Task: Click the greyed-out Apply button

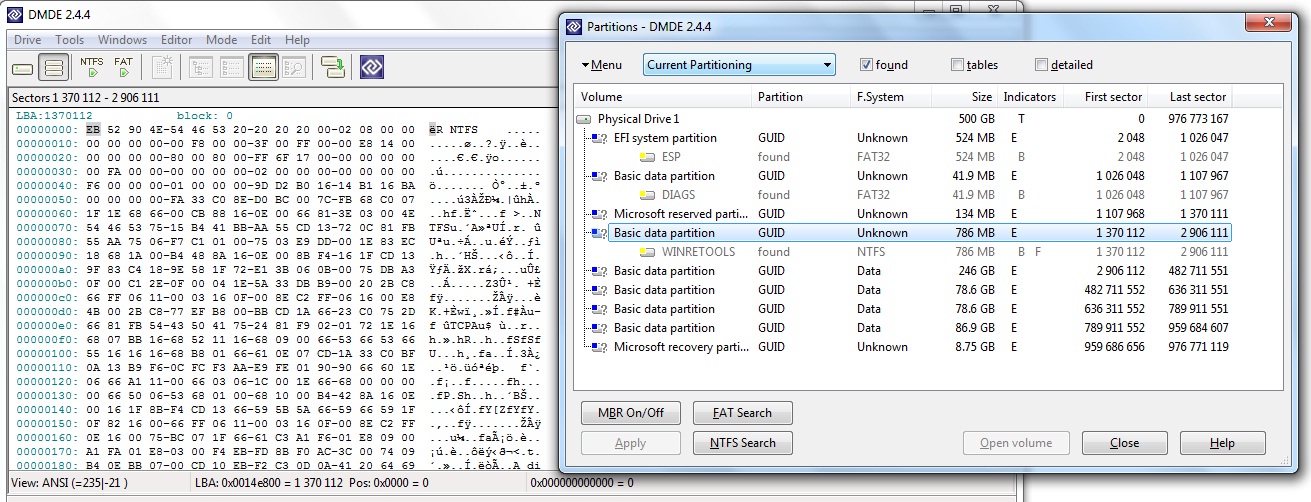Action: (x=630, y=443)
